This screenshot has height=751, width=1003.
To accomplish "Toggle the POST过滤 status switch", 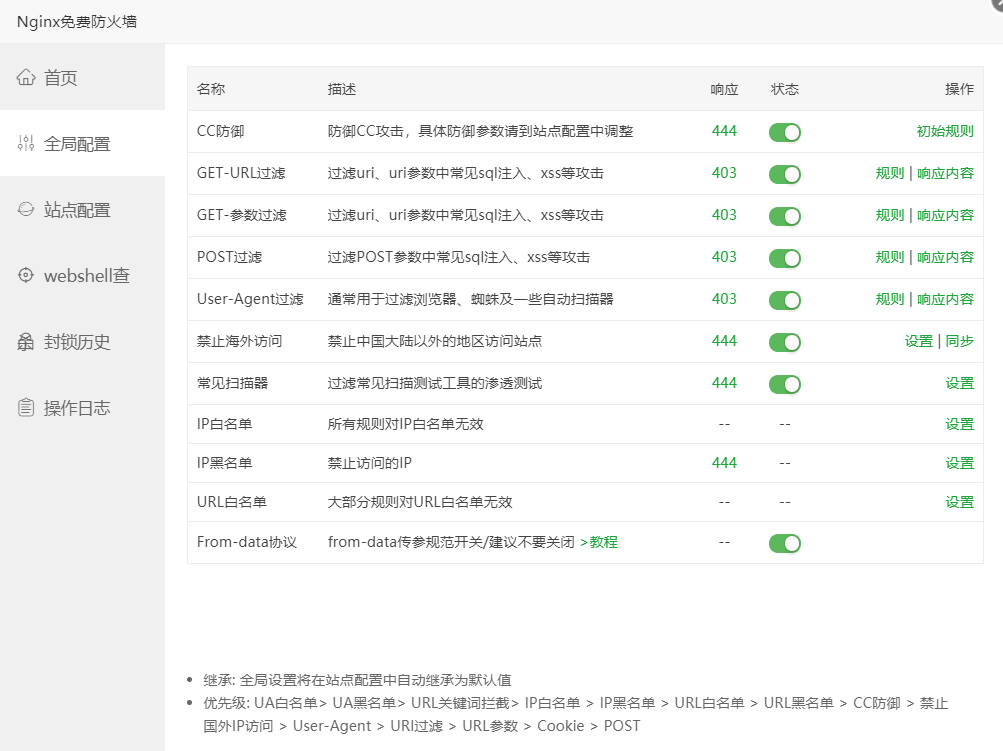I will pos(785,258).
